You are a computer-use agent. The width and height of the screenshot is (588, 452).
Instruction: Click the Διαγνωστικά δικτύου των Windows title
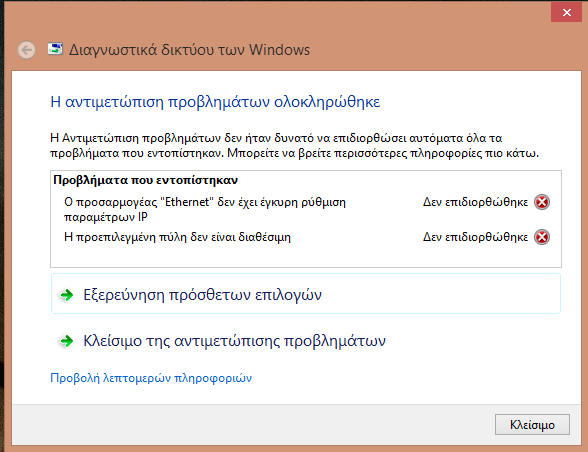tap(189, 50)
